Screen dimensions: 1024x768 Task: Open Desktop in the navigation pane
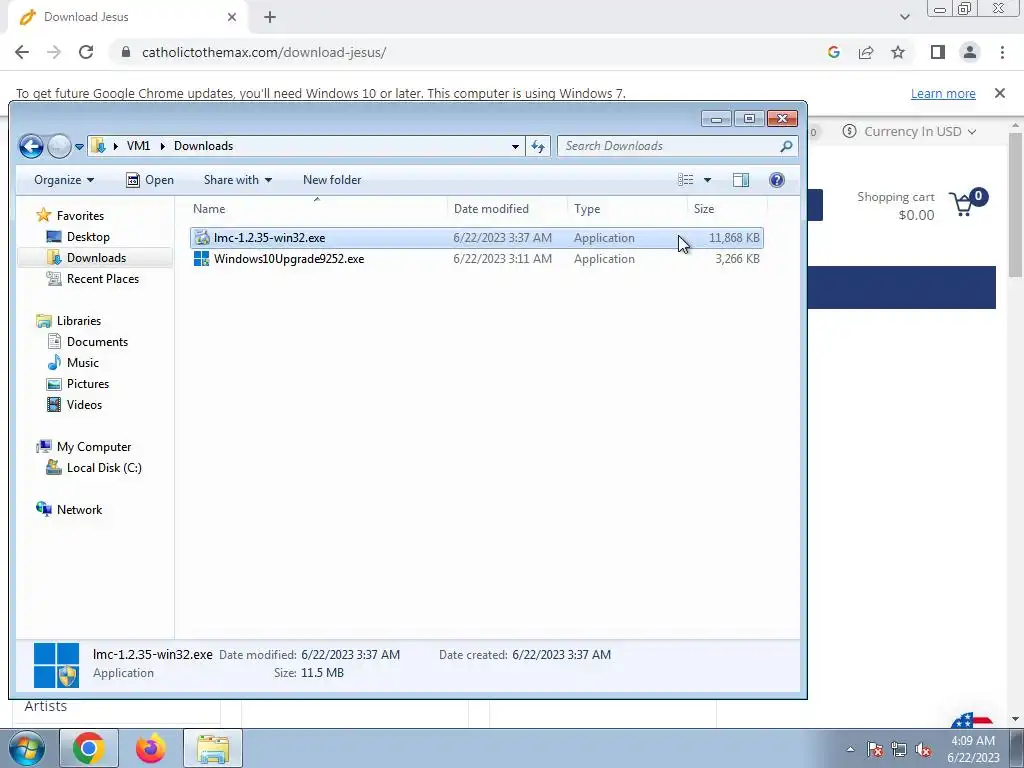click(88, 237)
